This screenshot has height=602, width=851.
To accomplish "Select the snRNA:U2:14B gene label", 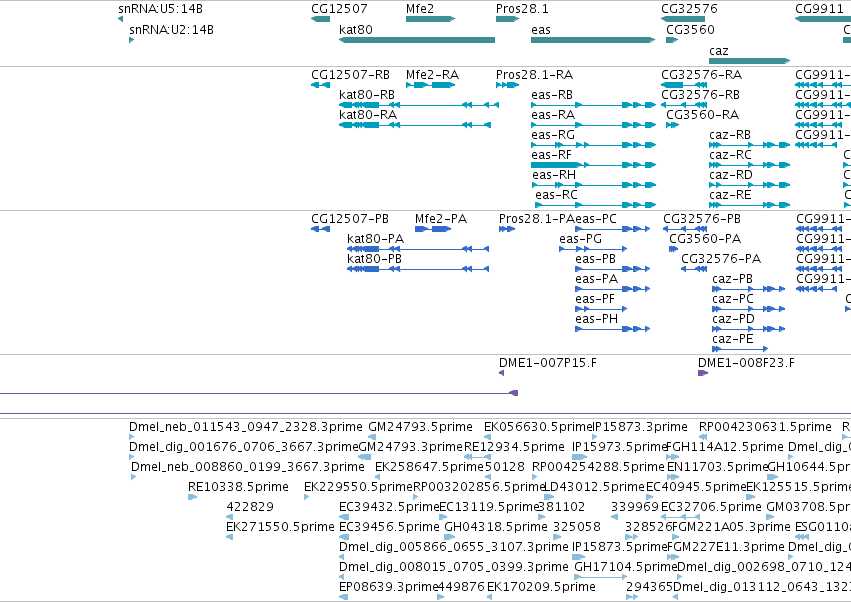I will coord(172,29).
